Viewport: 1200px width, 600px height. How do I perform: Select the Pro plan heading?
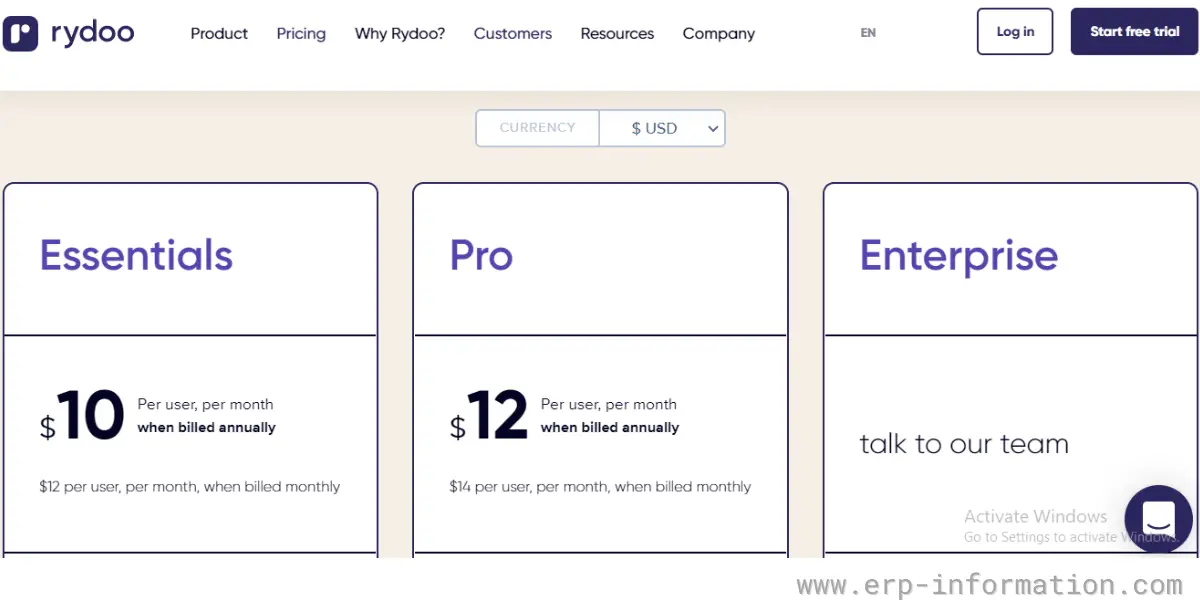(481, 256)
